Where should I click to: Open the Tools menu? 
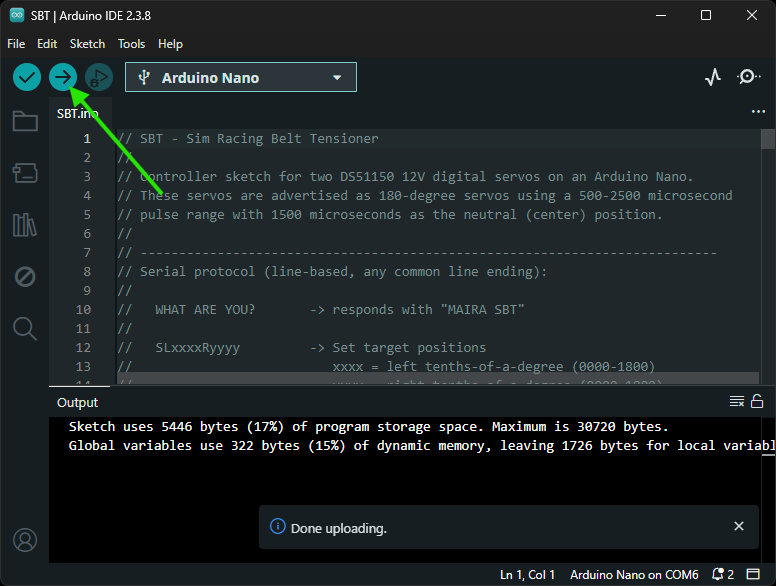pos(131,44)
